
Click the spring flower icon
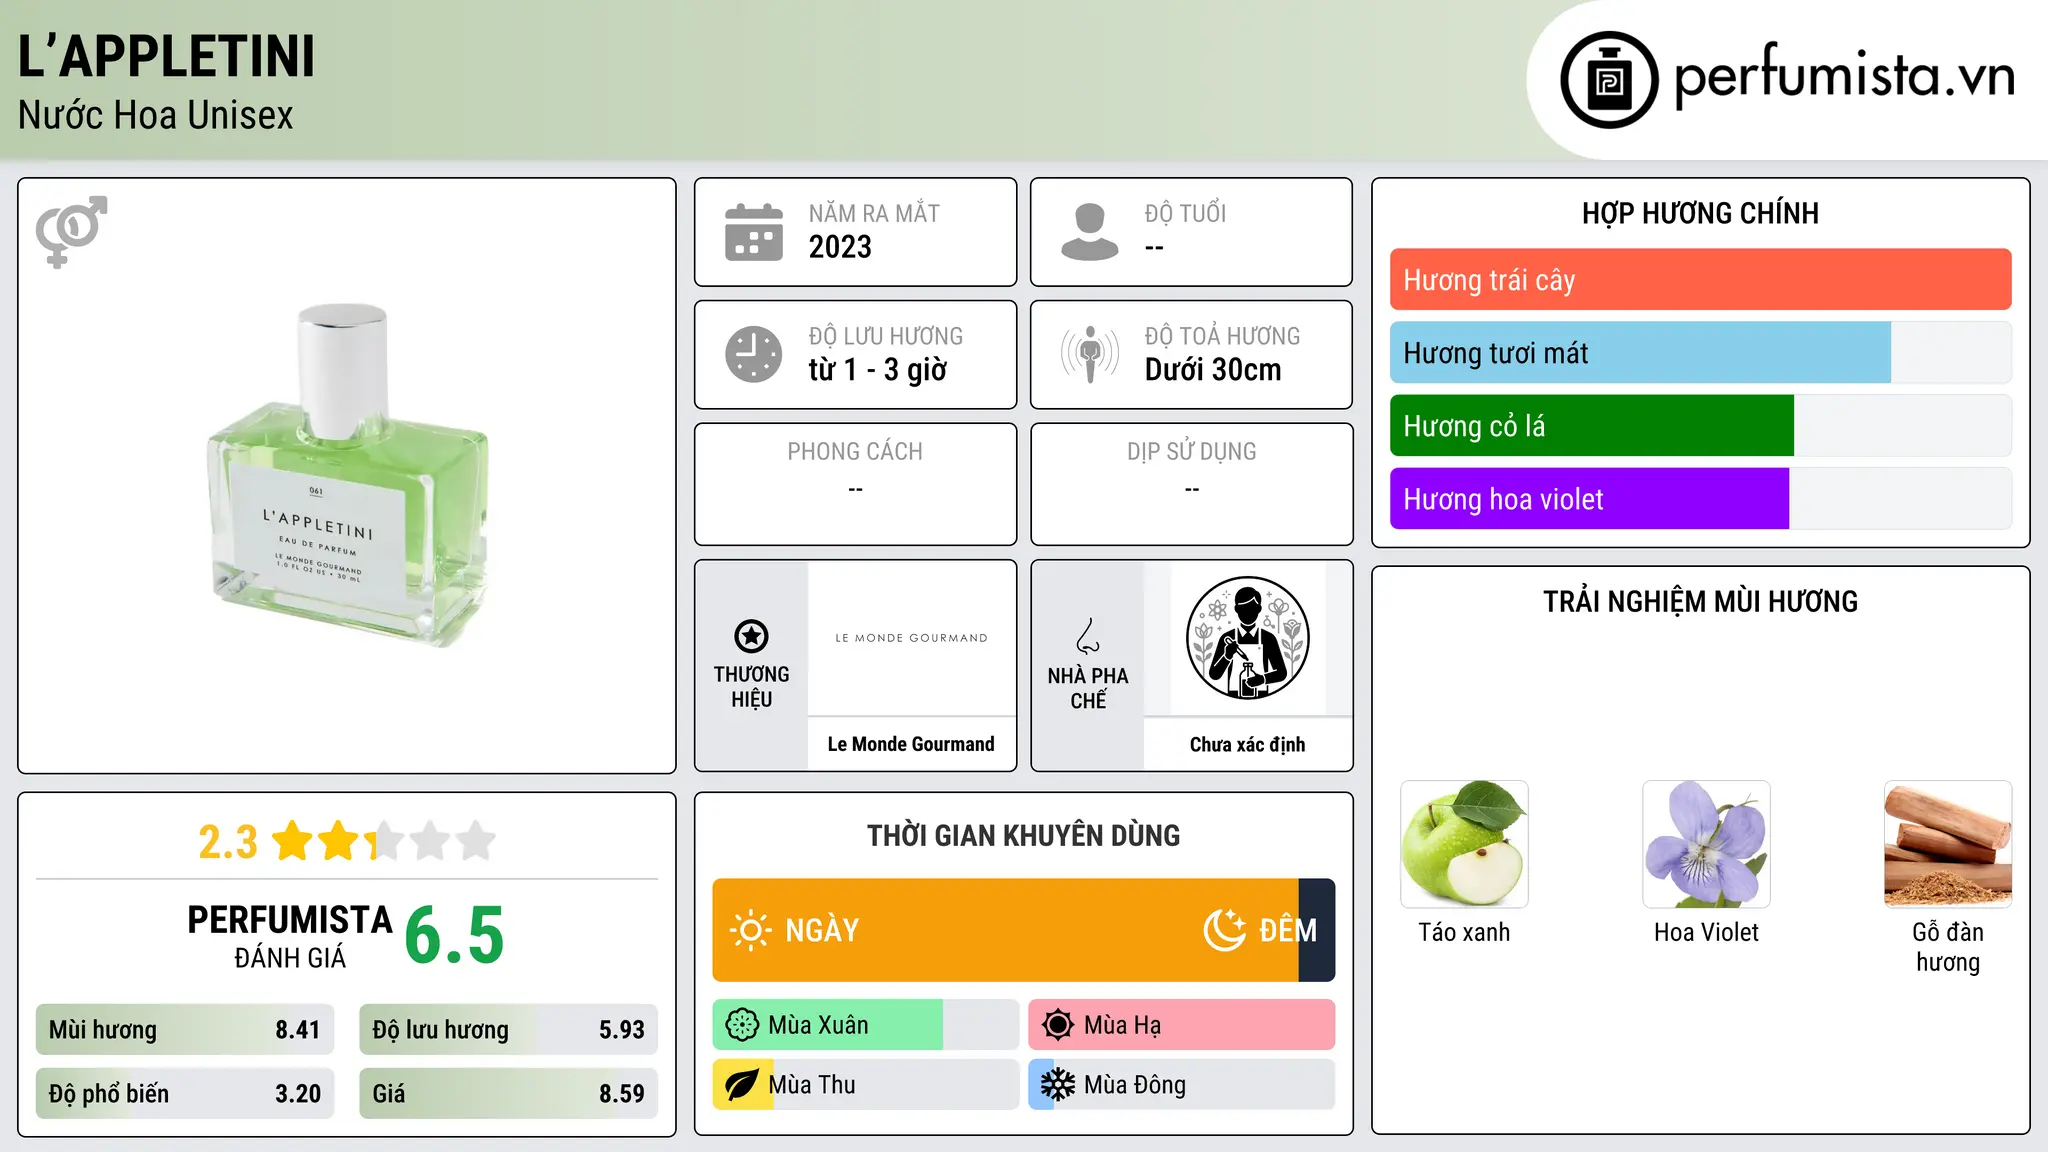point(742,1025)
